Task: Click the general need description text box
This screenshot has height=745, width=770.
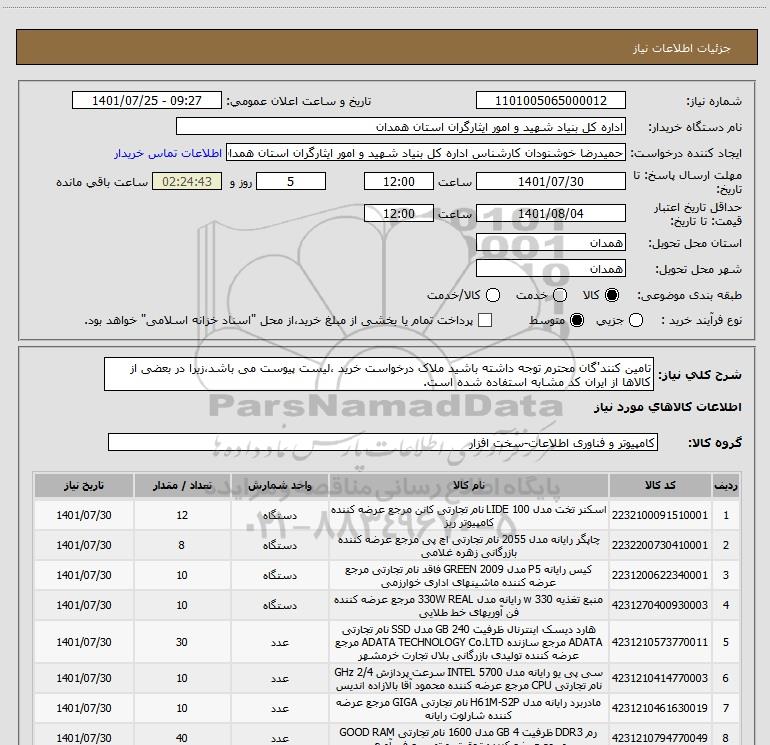Action: (x=379, y=375)
